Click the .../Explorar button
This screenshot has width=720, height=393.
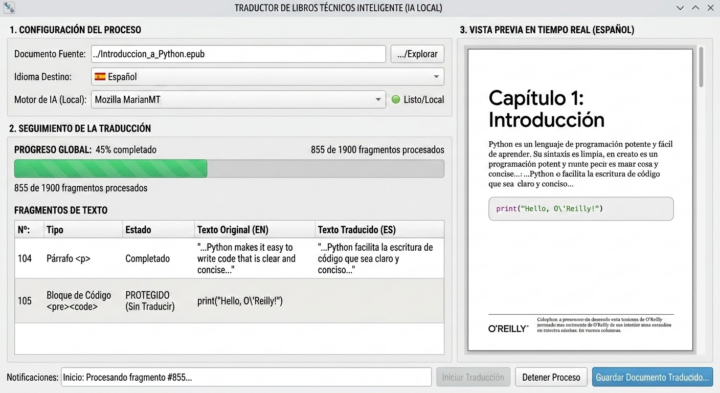(x=417, y=54)
